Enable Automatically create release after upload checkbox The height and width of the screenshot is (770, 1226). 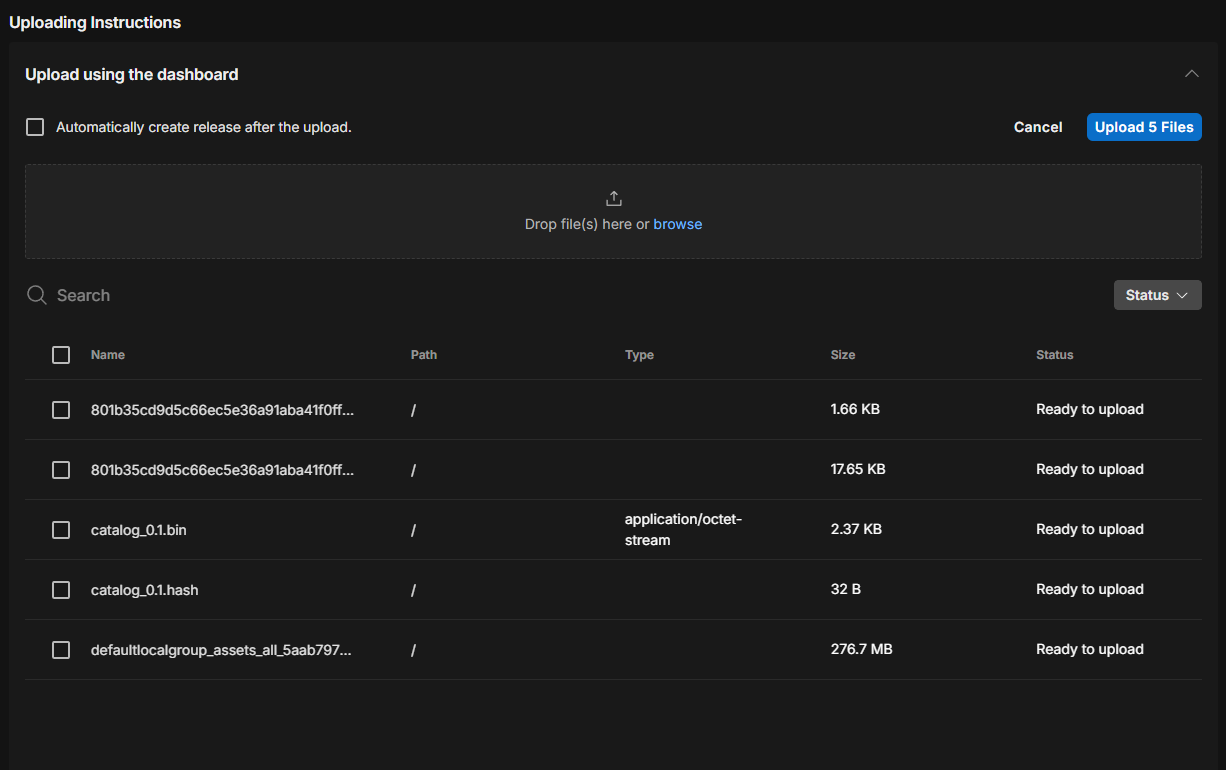(35, 127)
